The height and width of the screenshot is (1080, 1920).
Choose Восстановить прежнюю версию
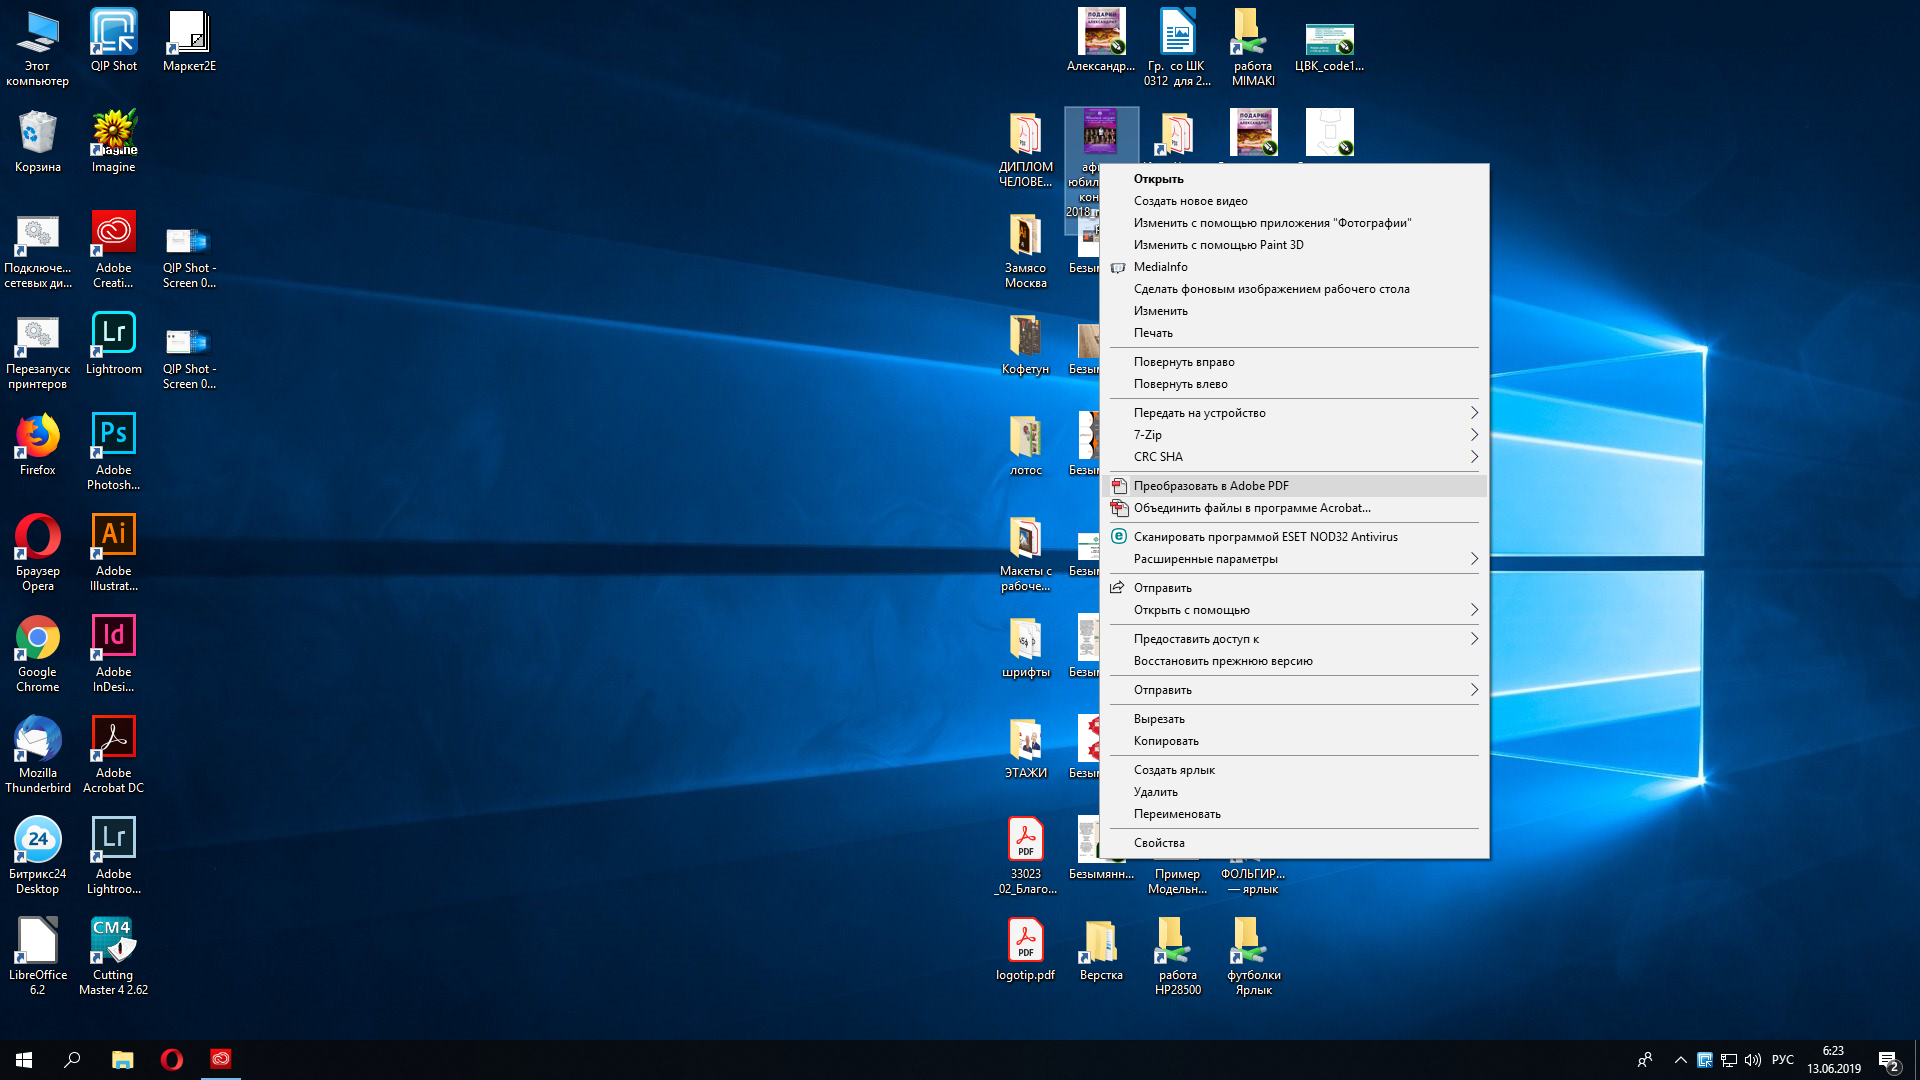[x=1294, y=661]
